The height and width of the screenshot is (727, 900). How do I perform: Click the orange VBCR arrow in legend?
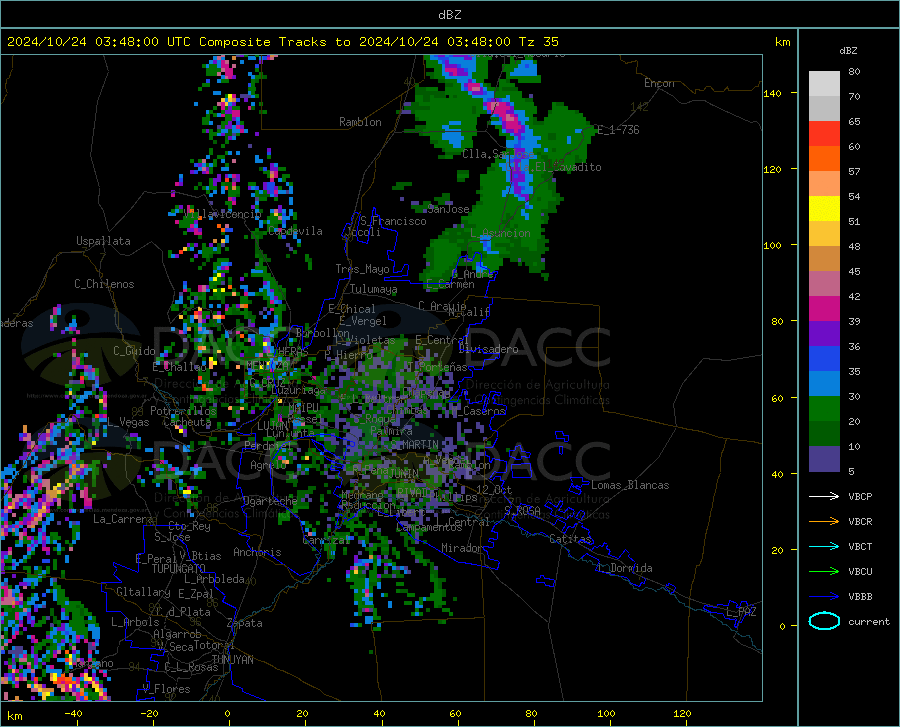click(824, 522)
